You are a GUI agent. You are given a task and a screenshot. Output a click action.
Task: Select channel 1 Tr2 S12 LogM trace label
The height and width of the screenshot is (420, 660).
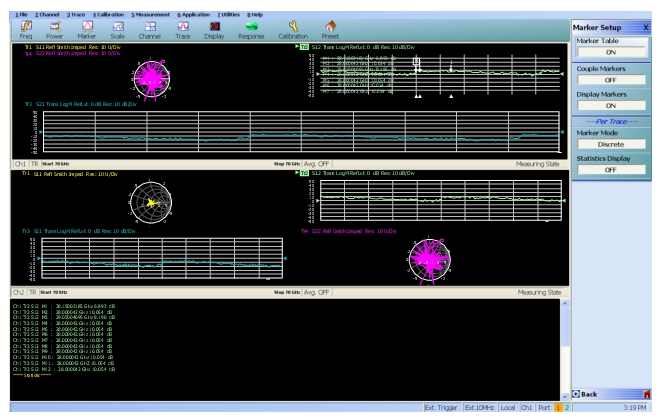(357, 47)
